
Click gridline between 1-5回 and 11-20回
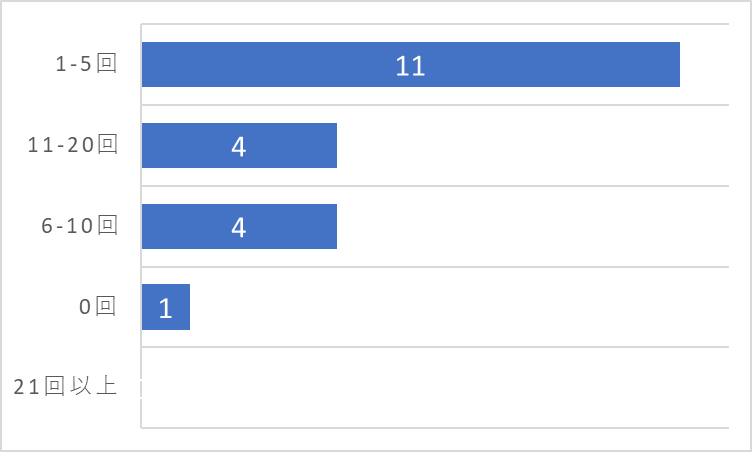pos(435,105)
